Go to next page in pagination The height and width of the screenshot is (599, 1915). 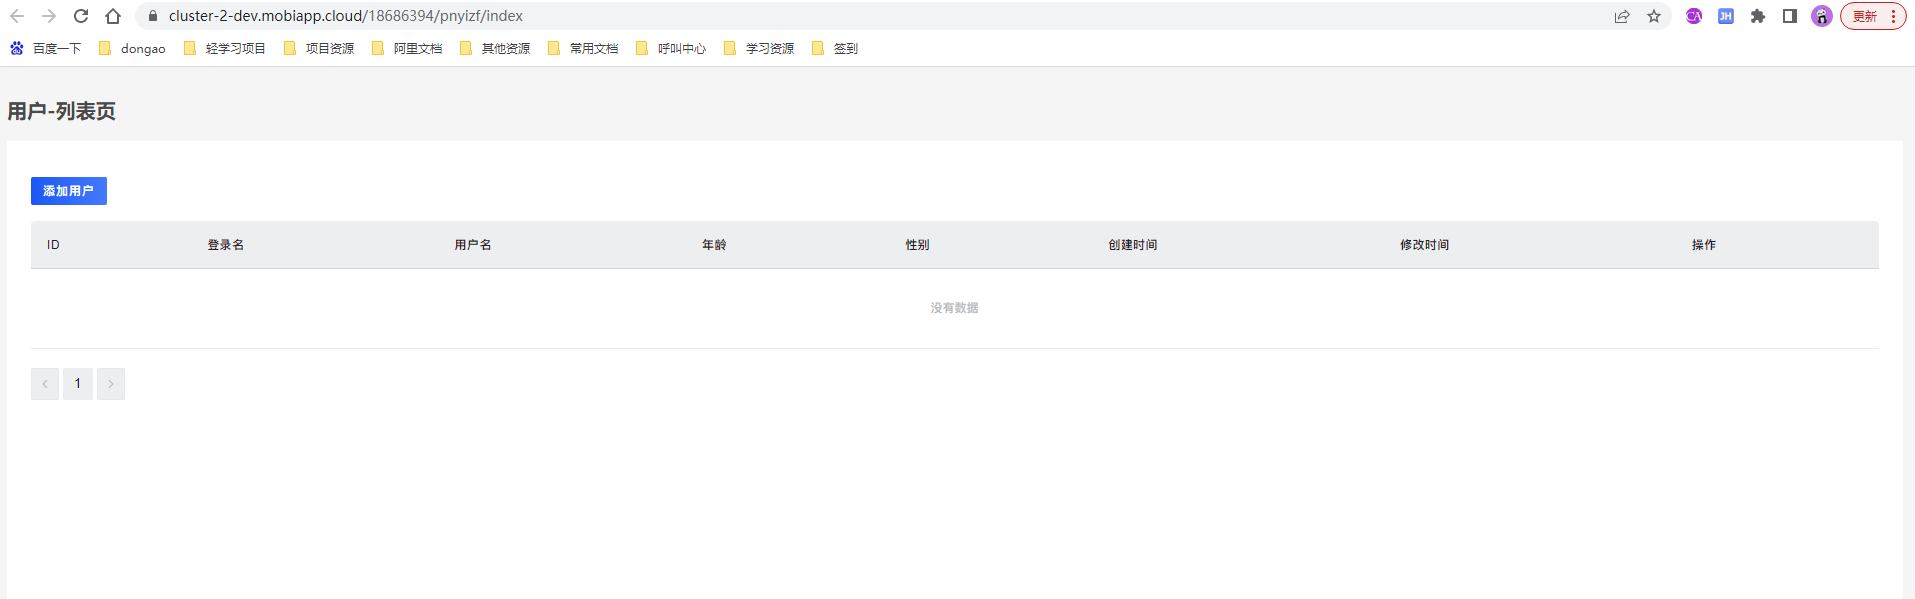click(x=111, y=384)
